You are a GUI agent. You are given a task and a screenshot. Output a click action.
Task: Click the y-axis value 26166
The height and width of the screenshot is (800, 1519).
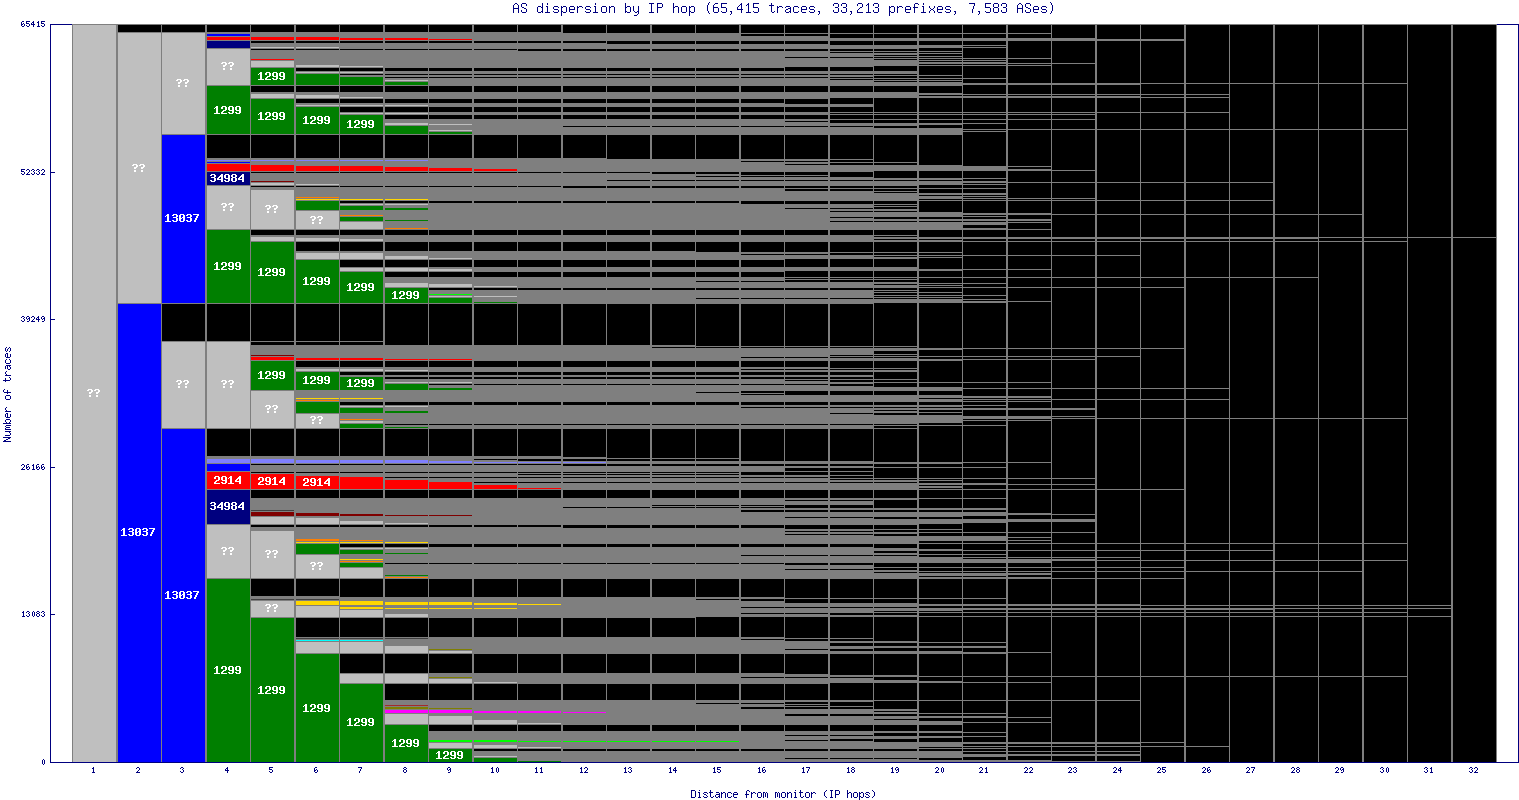click(x=33, y=467)
